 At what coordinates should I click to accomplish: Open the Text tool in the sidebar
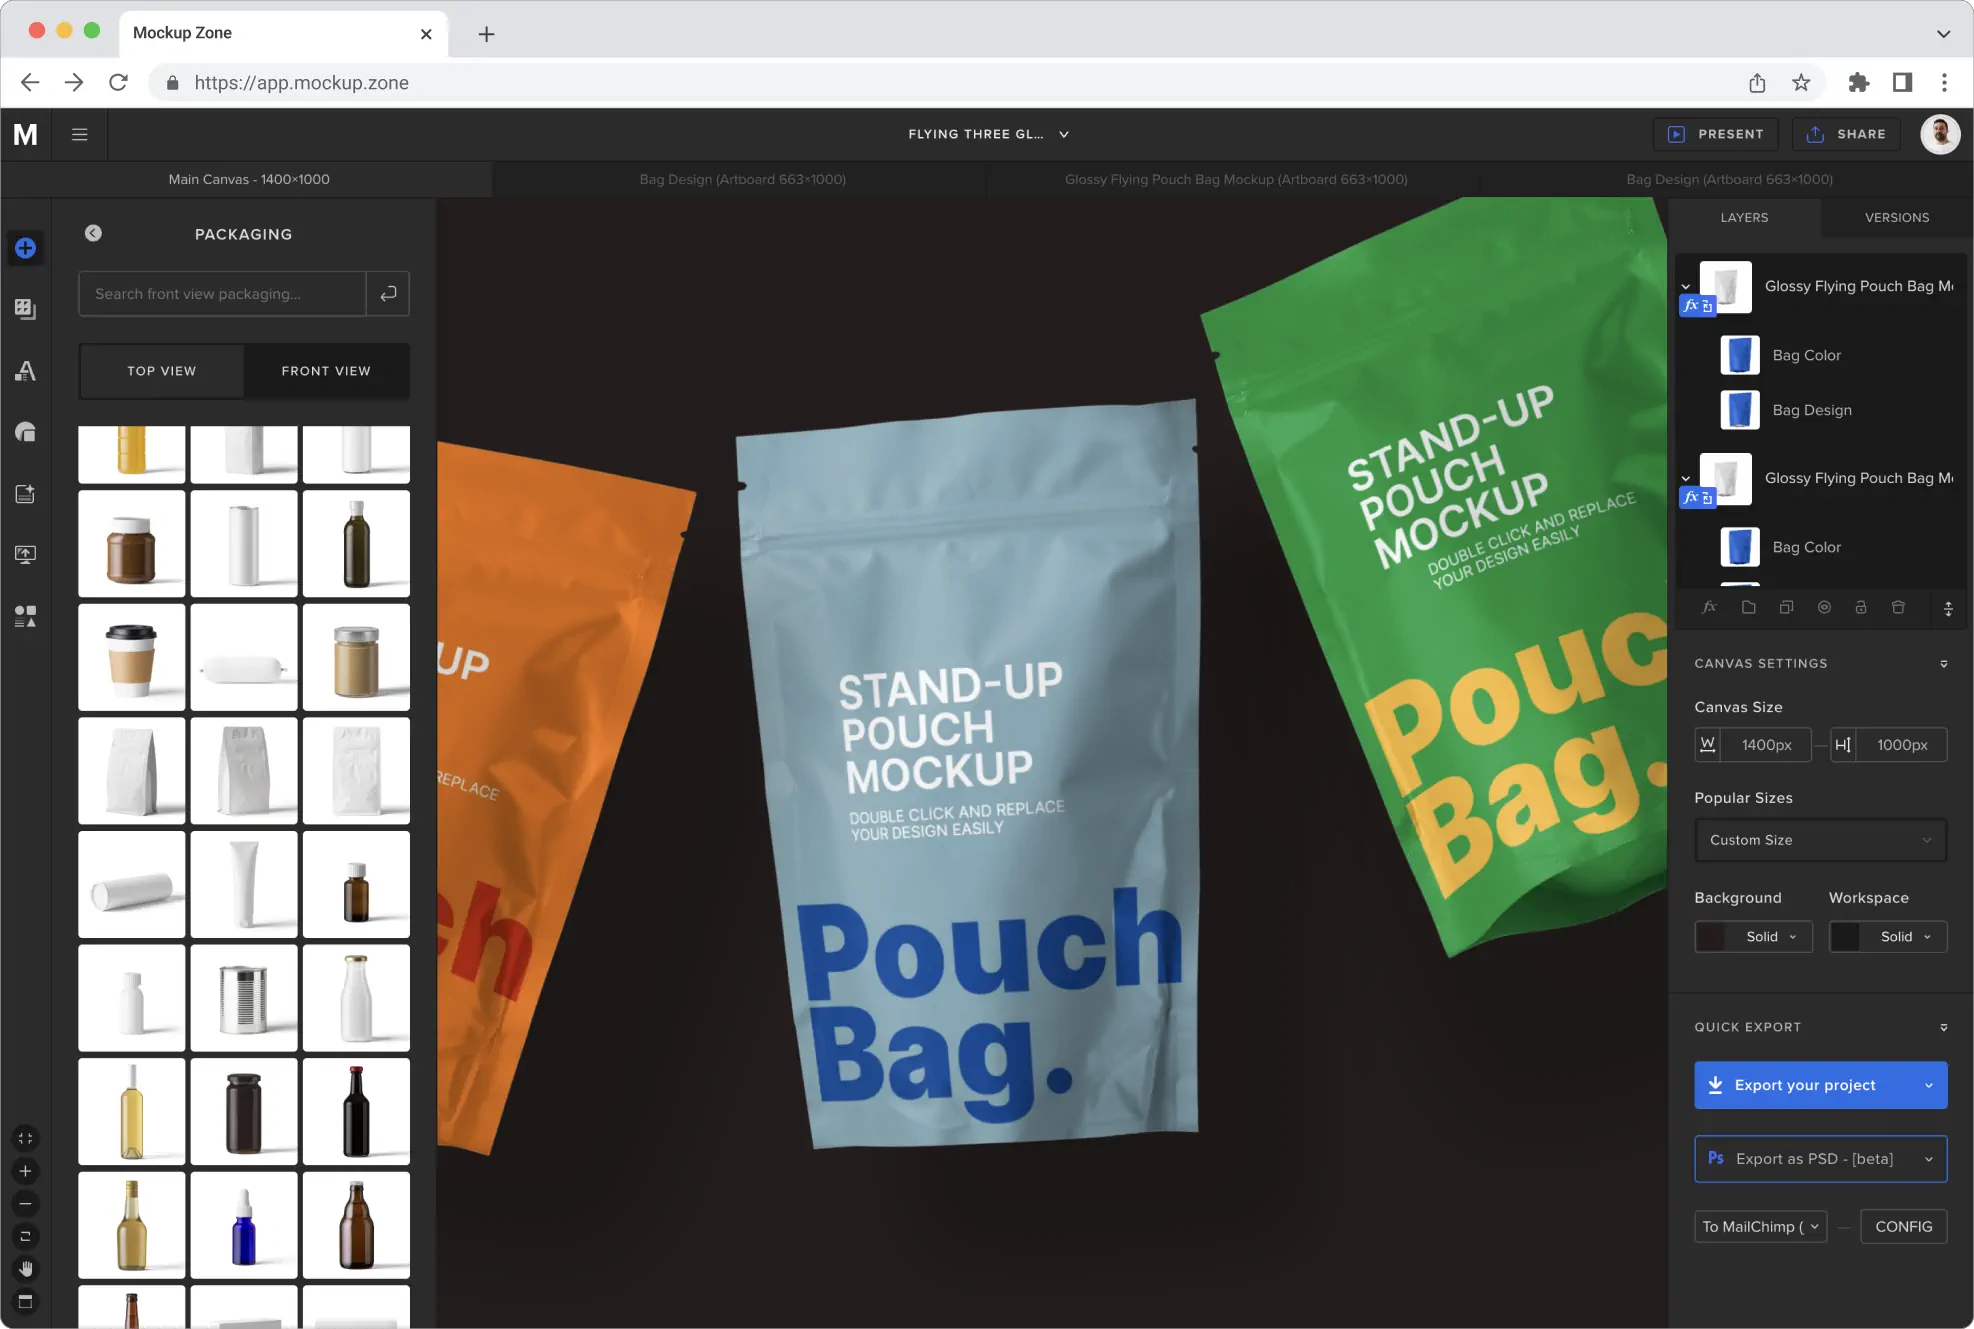24,371
